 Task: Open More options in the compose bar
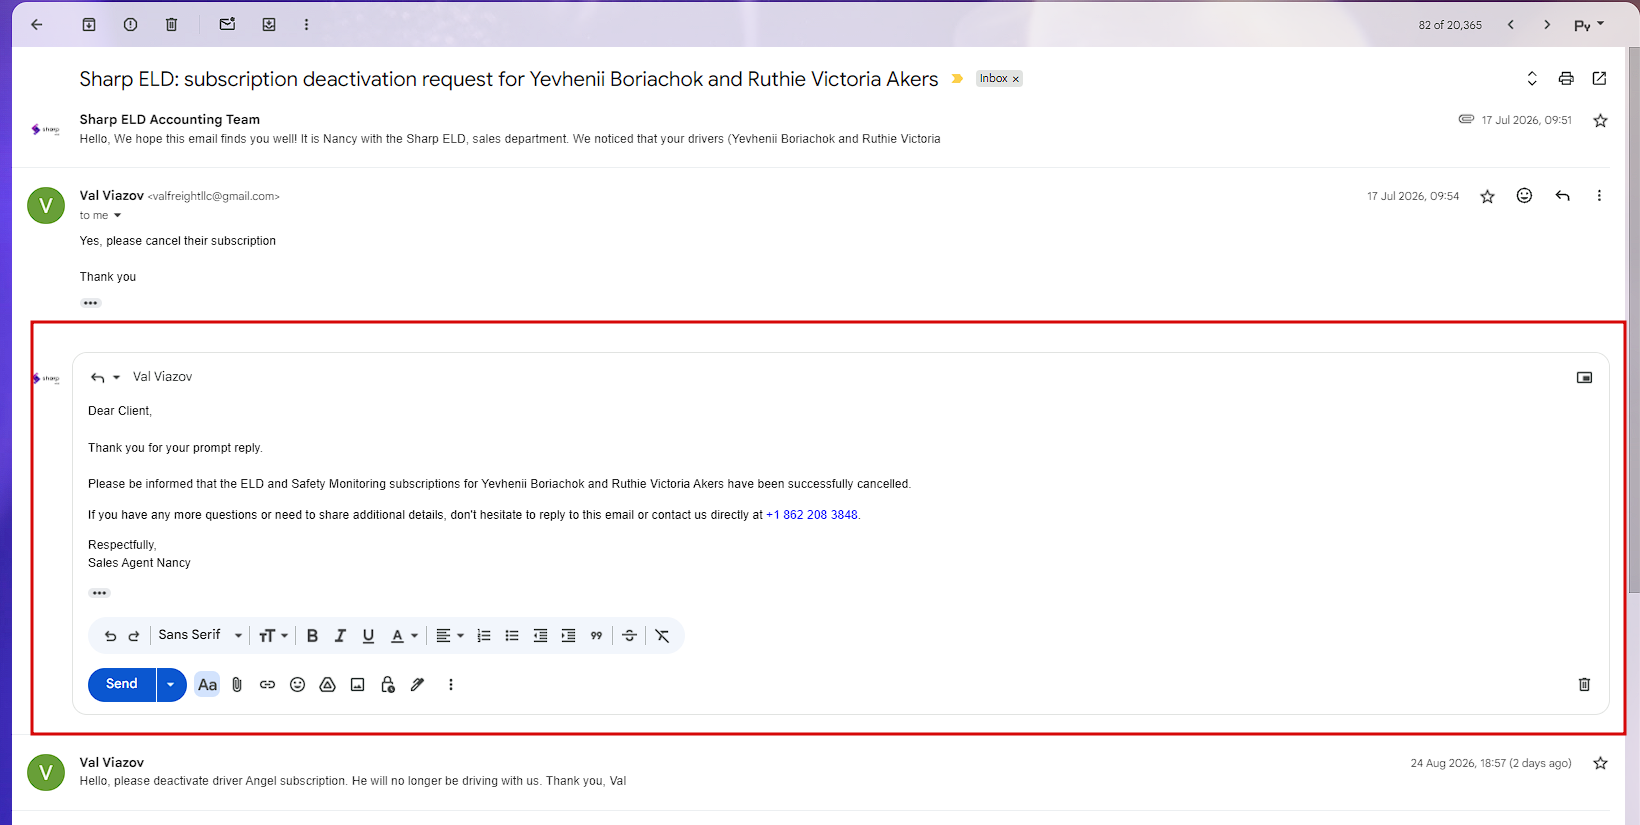pyautogui.click(x=451, y=685)
